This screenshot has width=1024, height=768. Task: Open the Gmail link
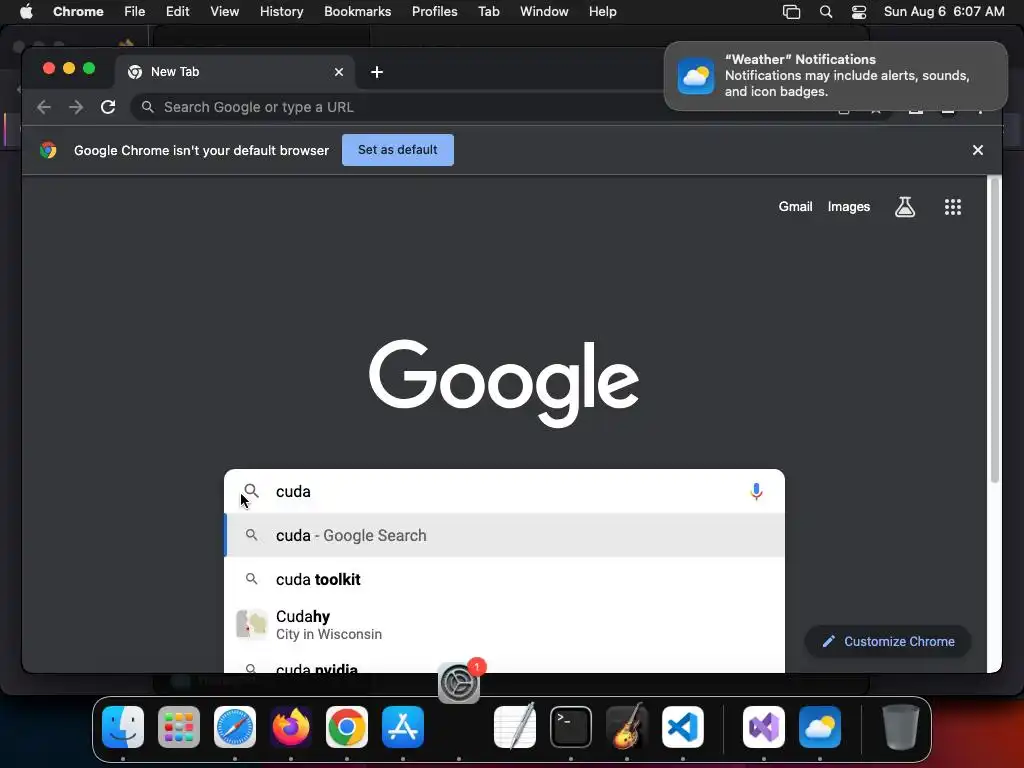tap(795, 207)
